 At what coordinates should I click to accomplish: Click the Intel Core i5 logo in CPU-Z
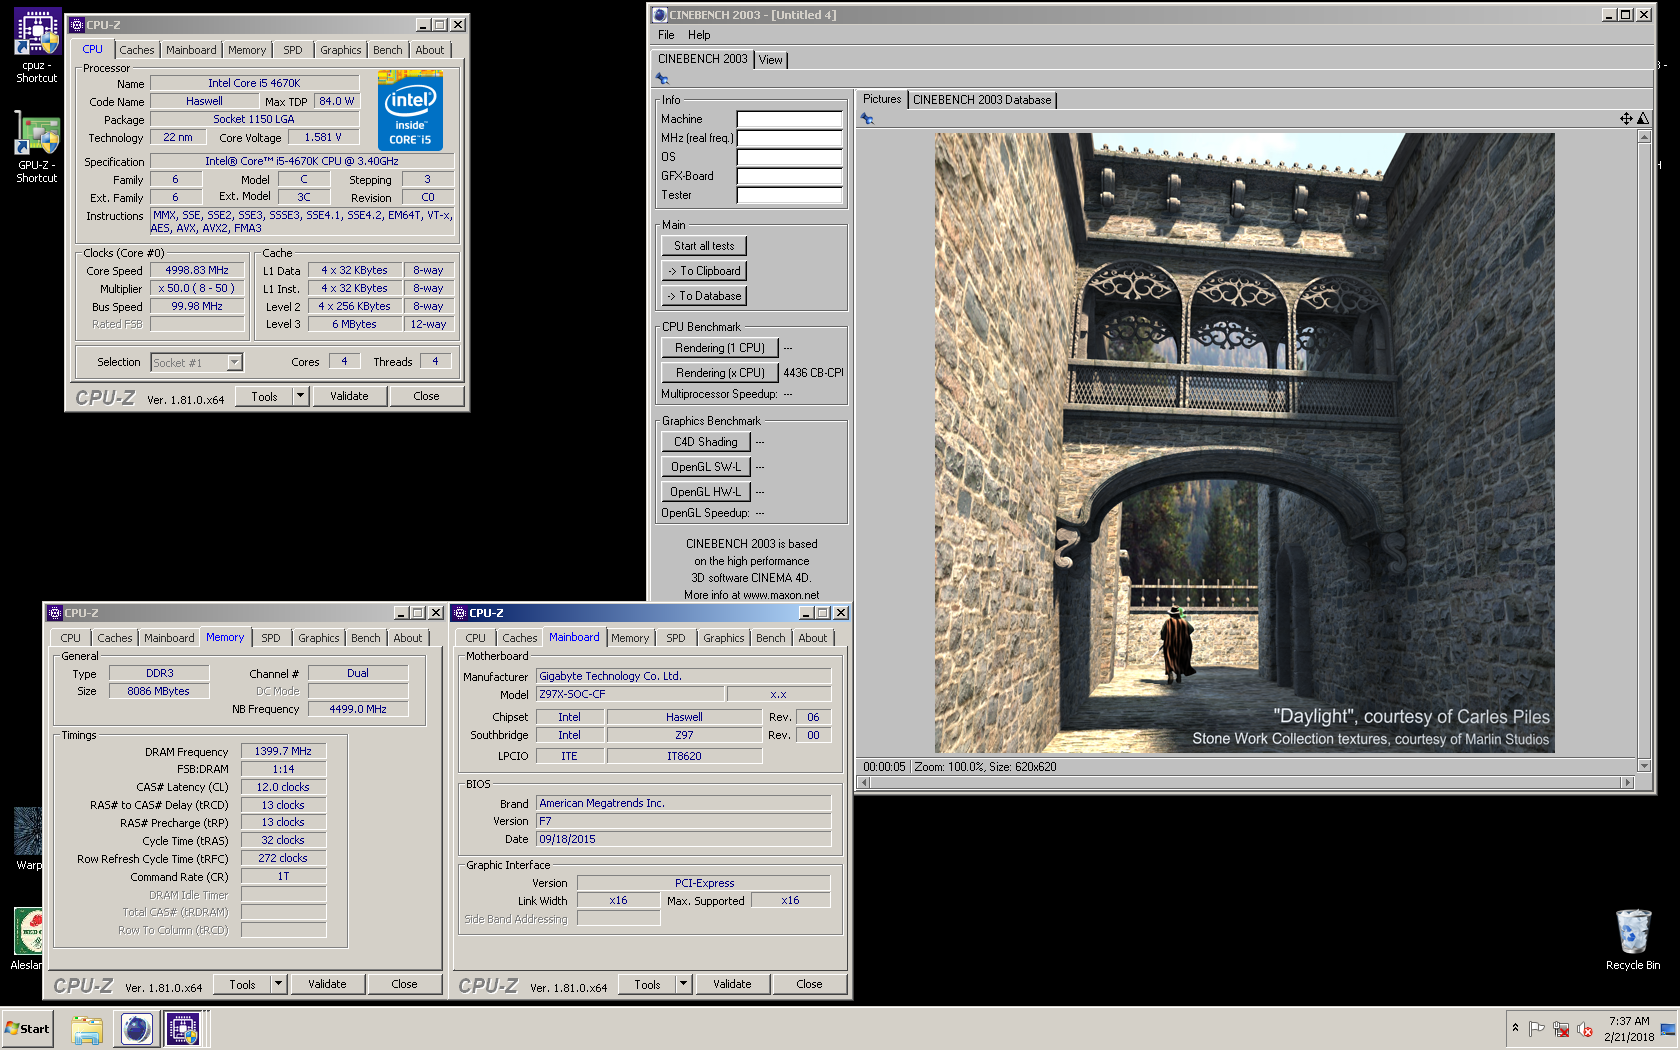(410, 111)
